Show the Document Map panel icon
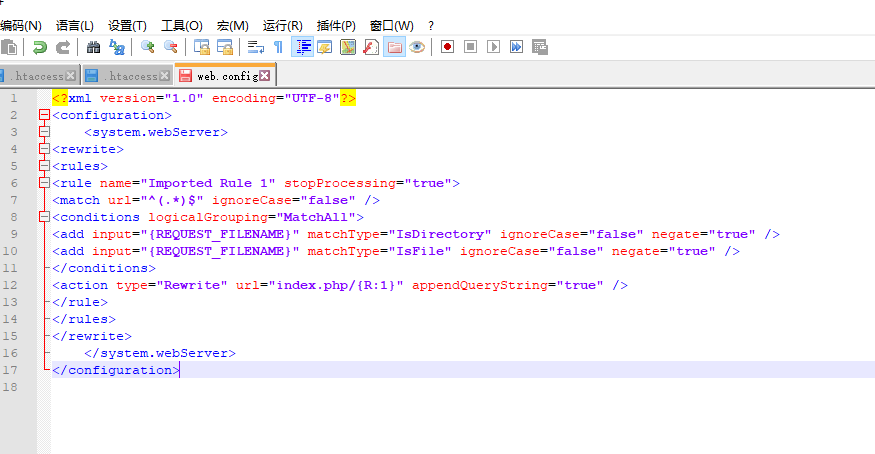 click(x=348, y=47)
